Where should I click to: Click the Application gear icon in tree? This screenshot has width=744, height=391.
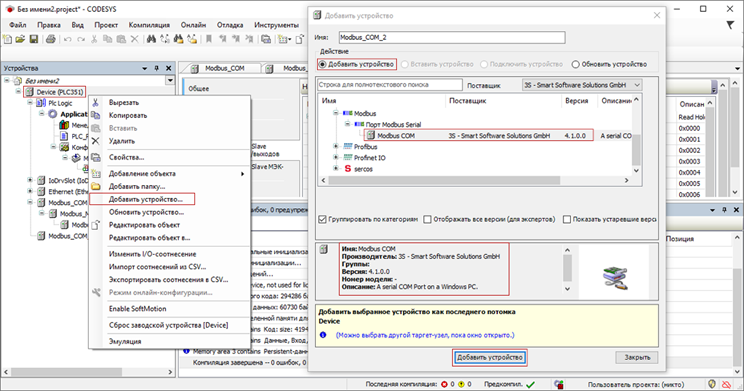pos(53,114)
